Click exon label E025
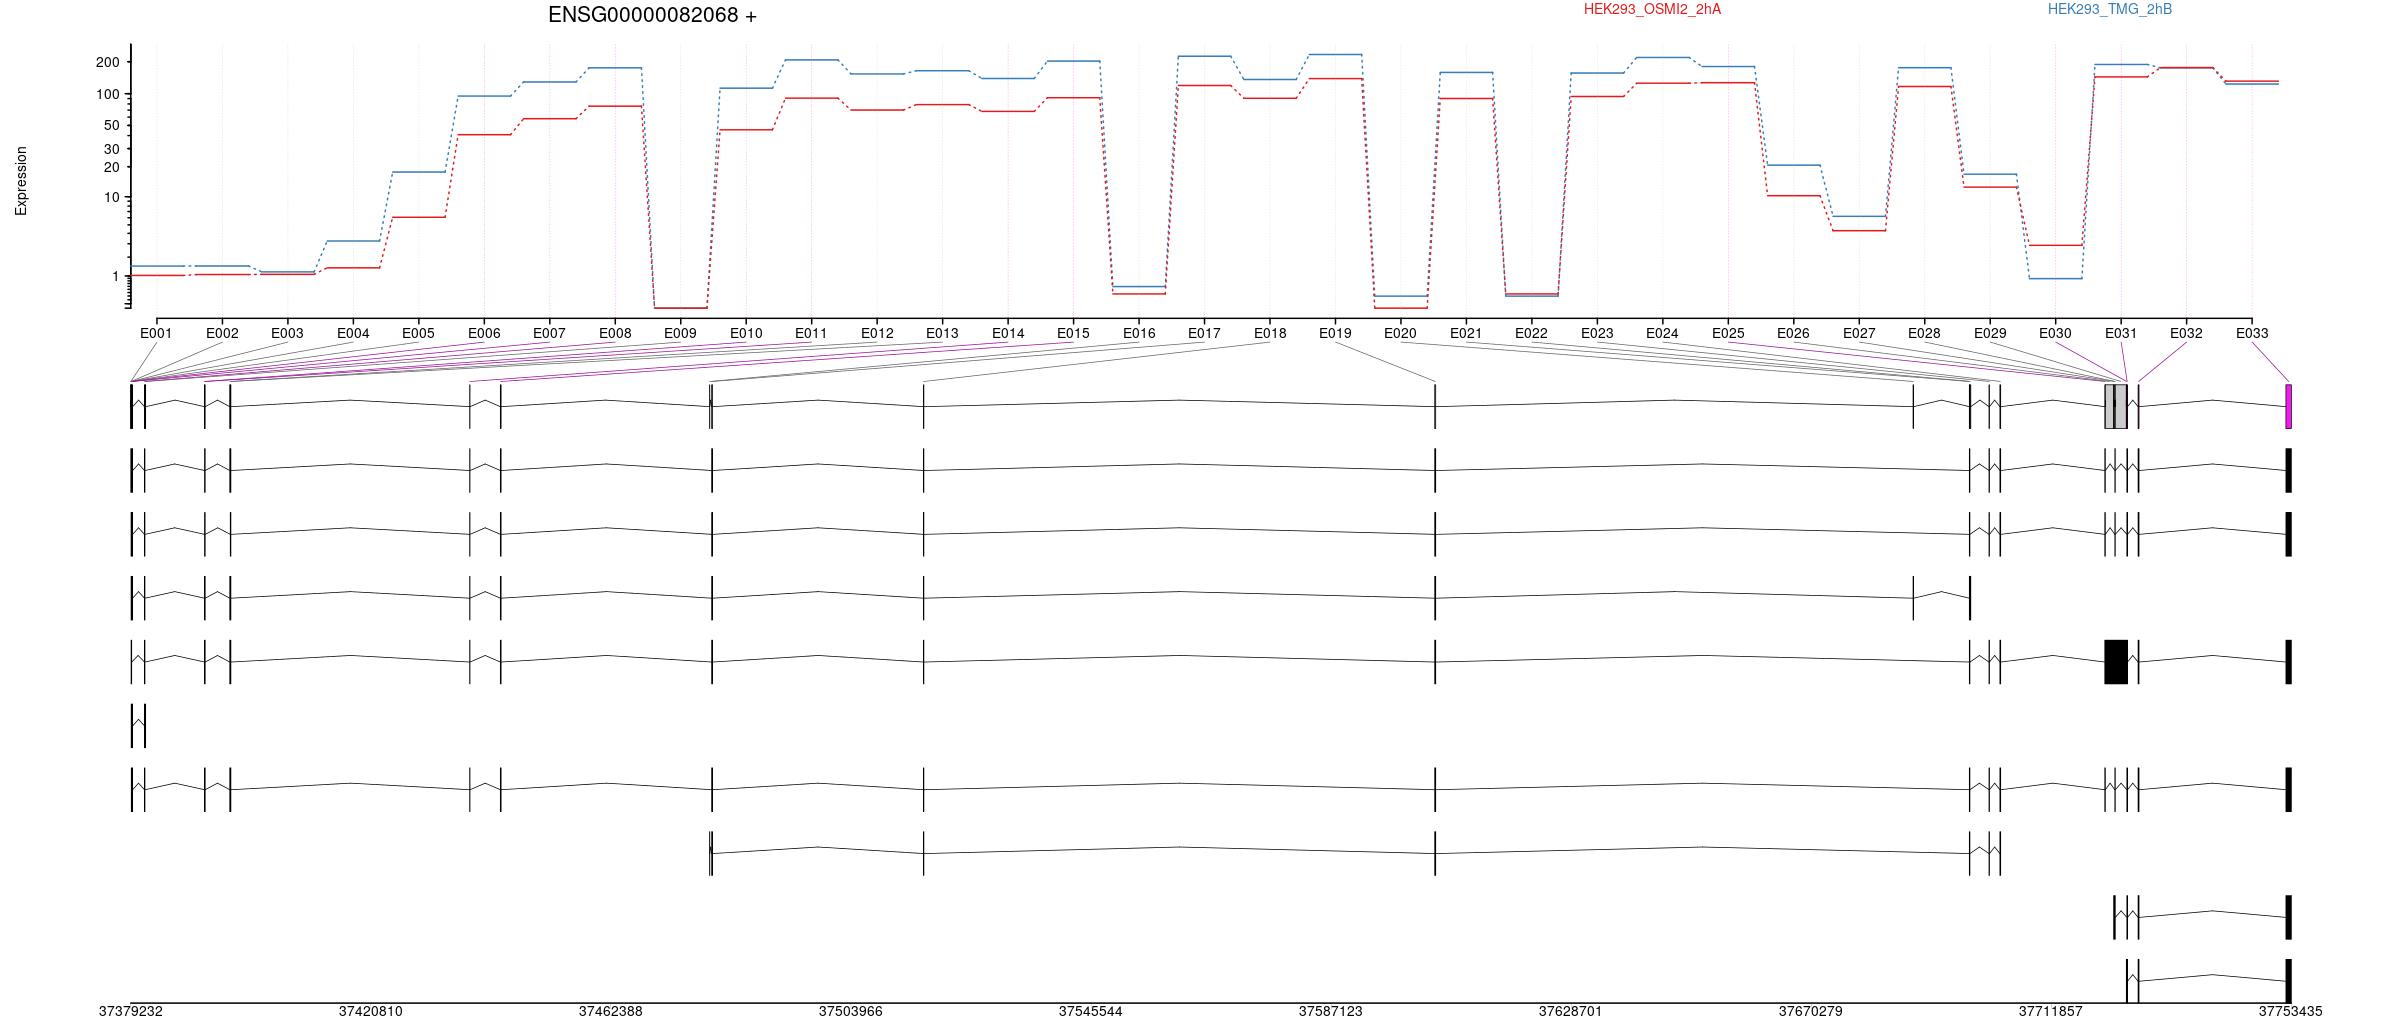Image resolution: width=2400 pixels, height=1030 pixels. tap(1728, 333)
